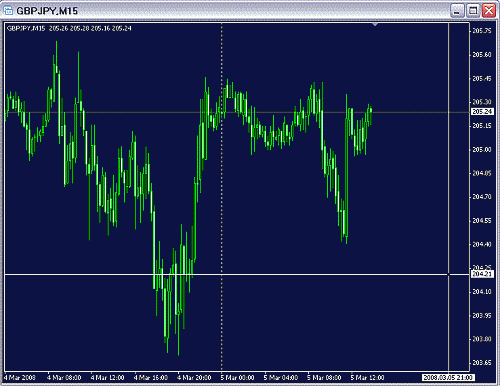Click the 205.60 price scale label
Screen dimensions: 500x386
[482, 55]
